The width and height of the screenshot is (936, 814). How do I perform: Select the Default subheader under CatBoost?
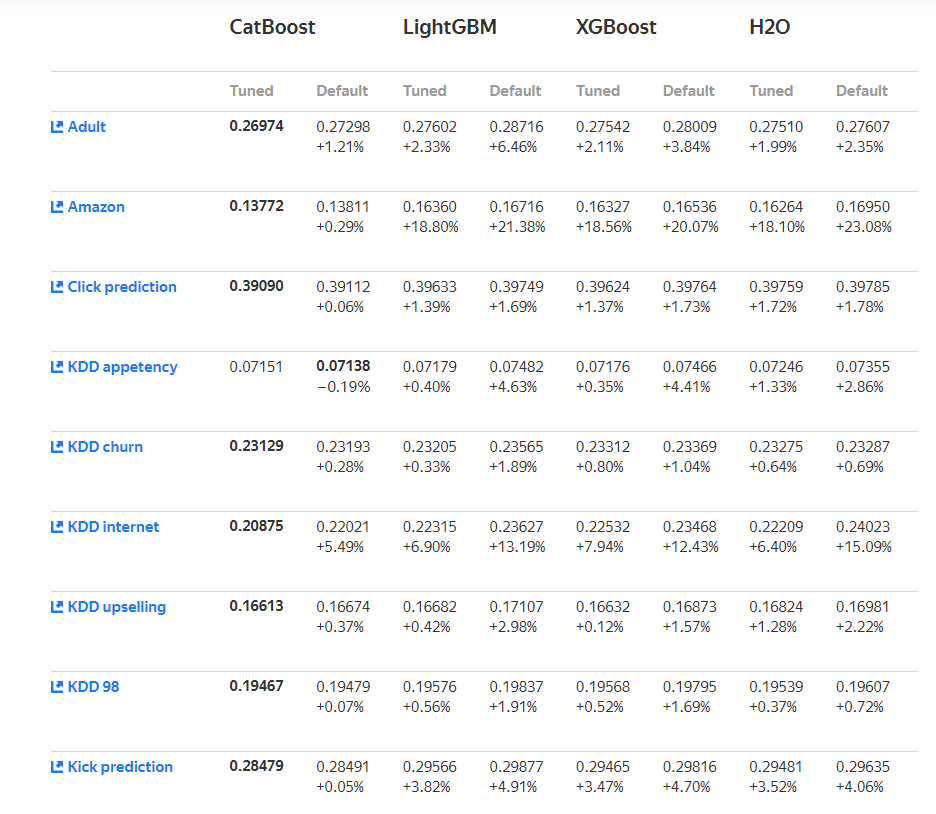[x=342, y=91]
